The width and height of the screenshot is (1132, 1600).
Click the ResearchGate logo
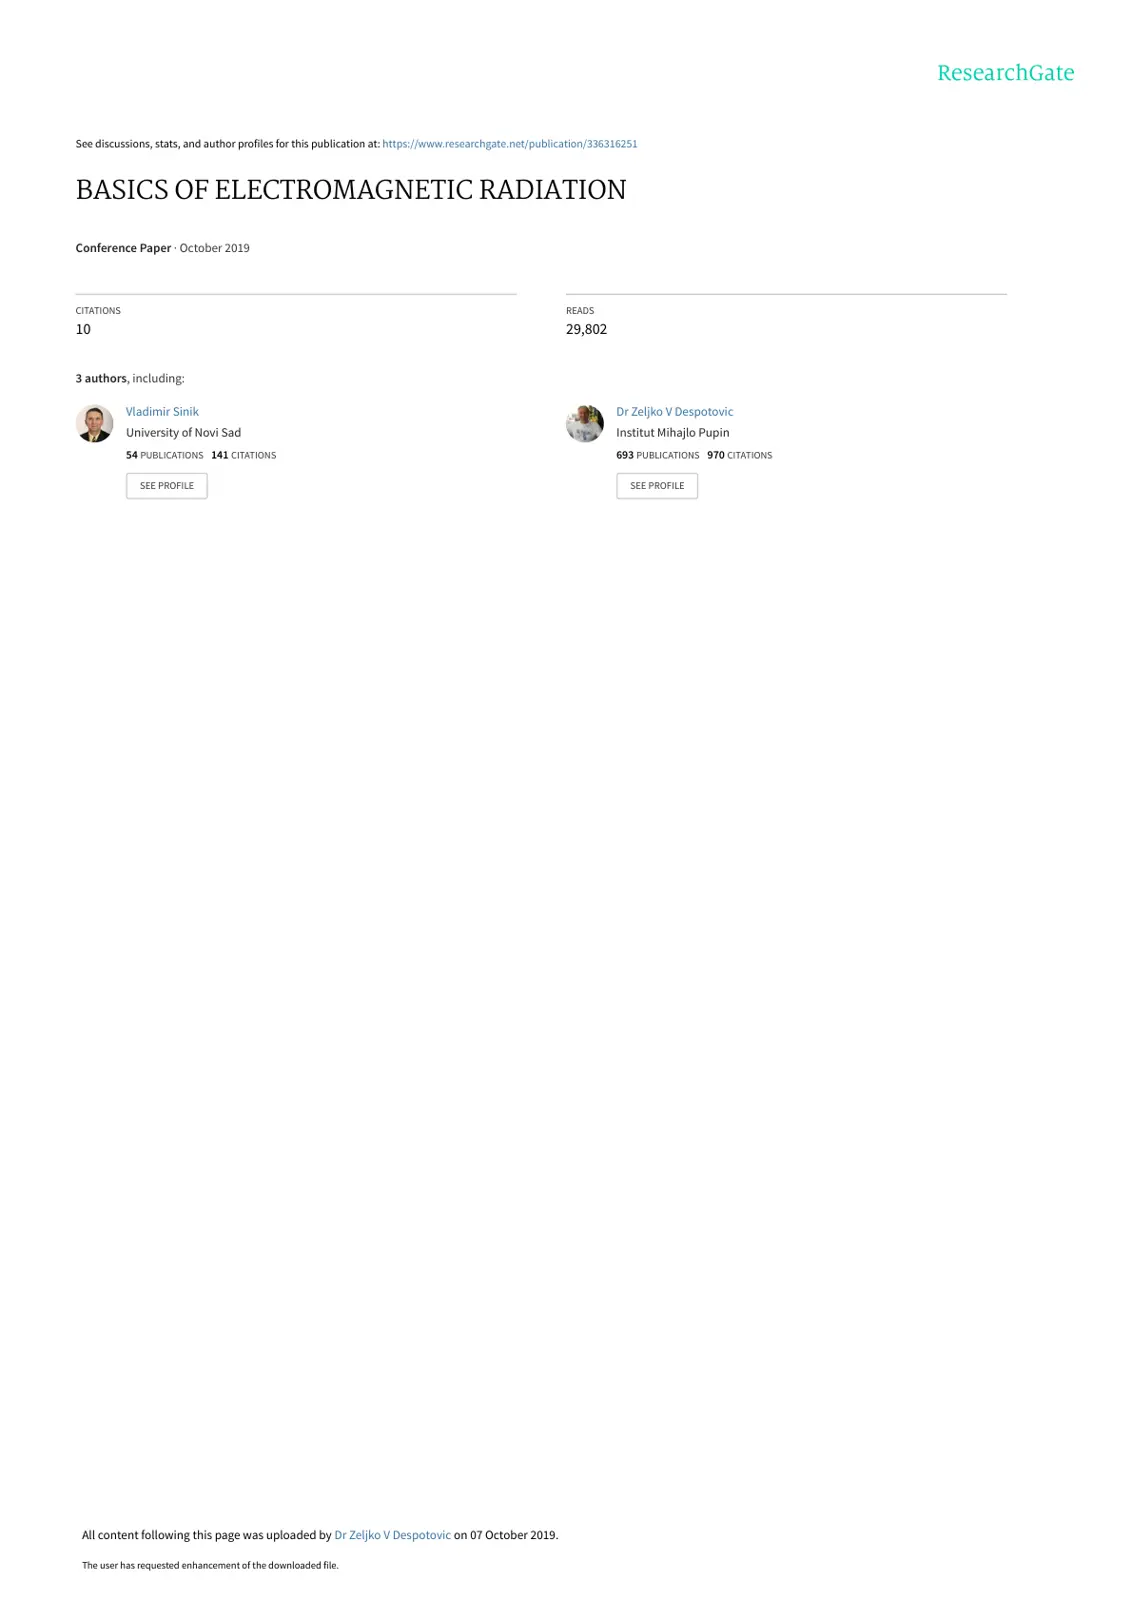coord(1005,73)
